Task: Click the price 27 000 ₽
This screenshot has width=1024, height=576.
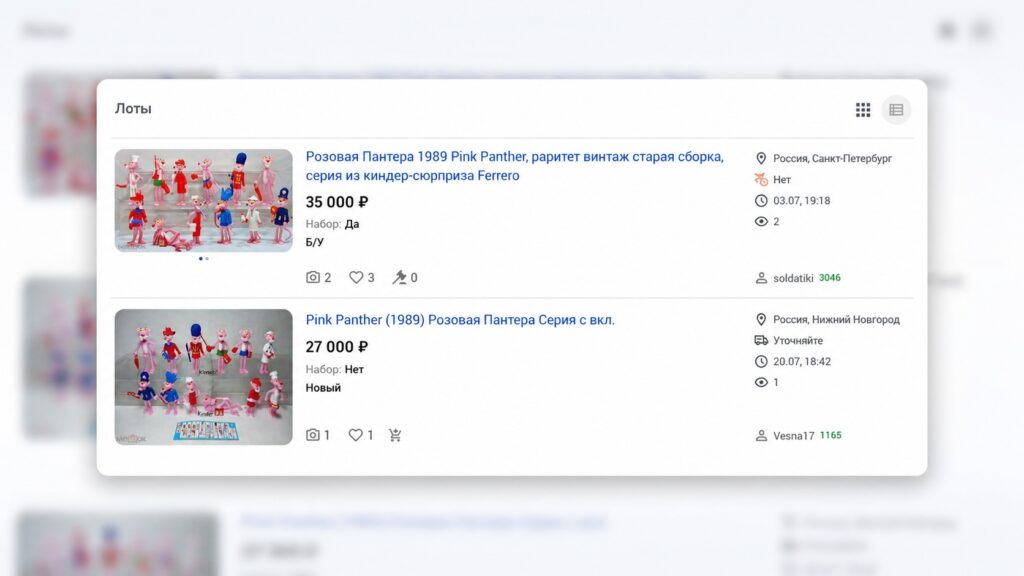Action: click(337, 347)
